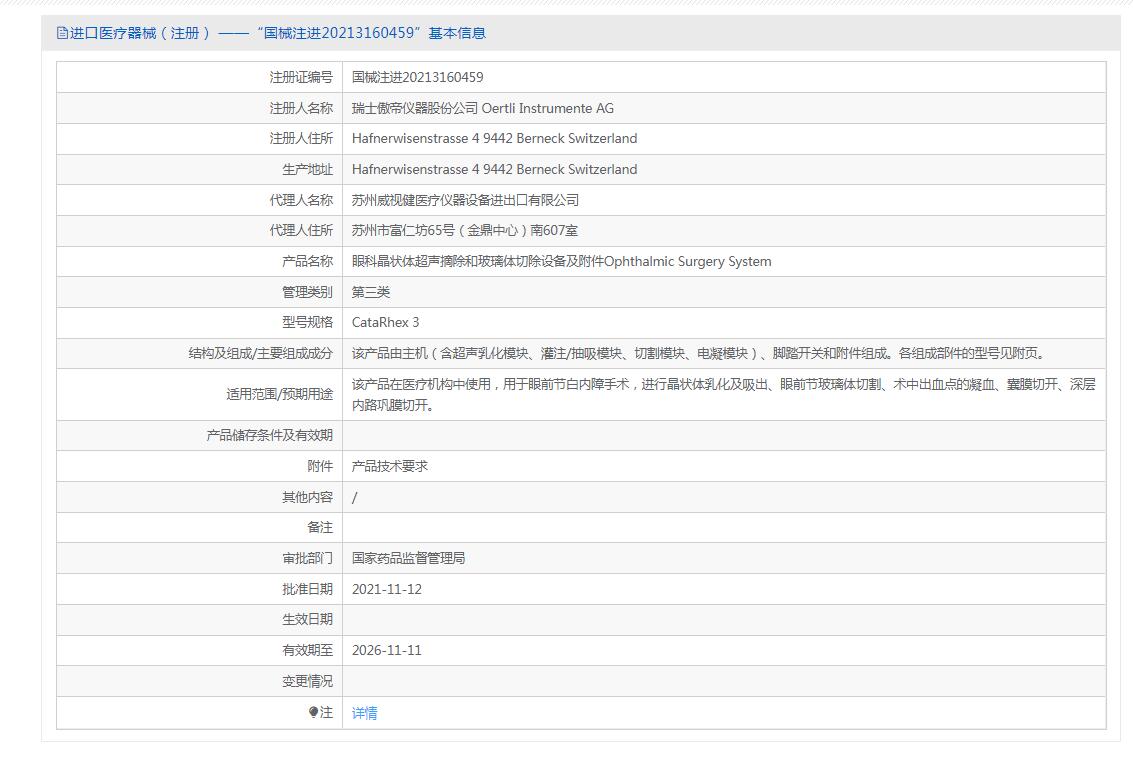The height and width of the screenshot is (759, 1133).
Task: Click the 结构及组成 description text
Action: pos(697,353)
